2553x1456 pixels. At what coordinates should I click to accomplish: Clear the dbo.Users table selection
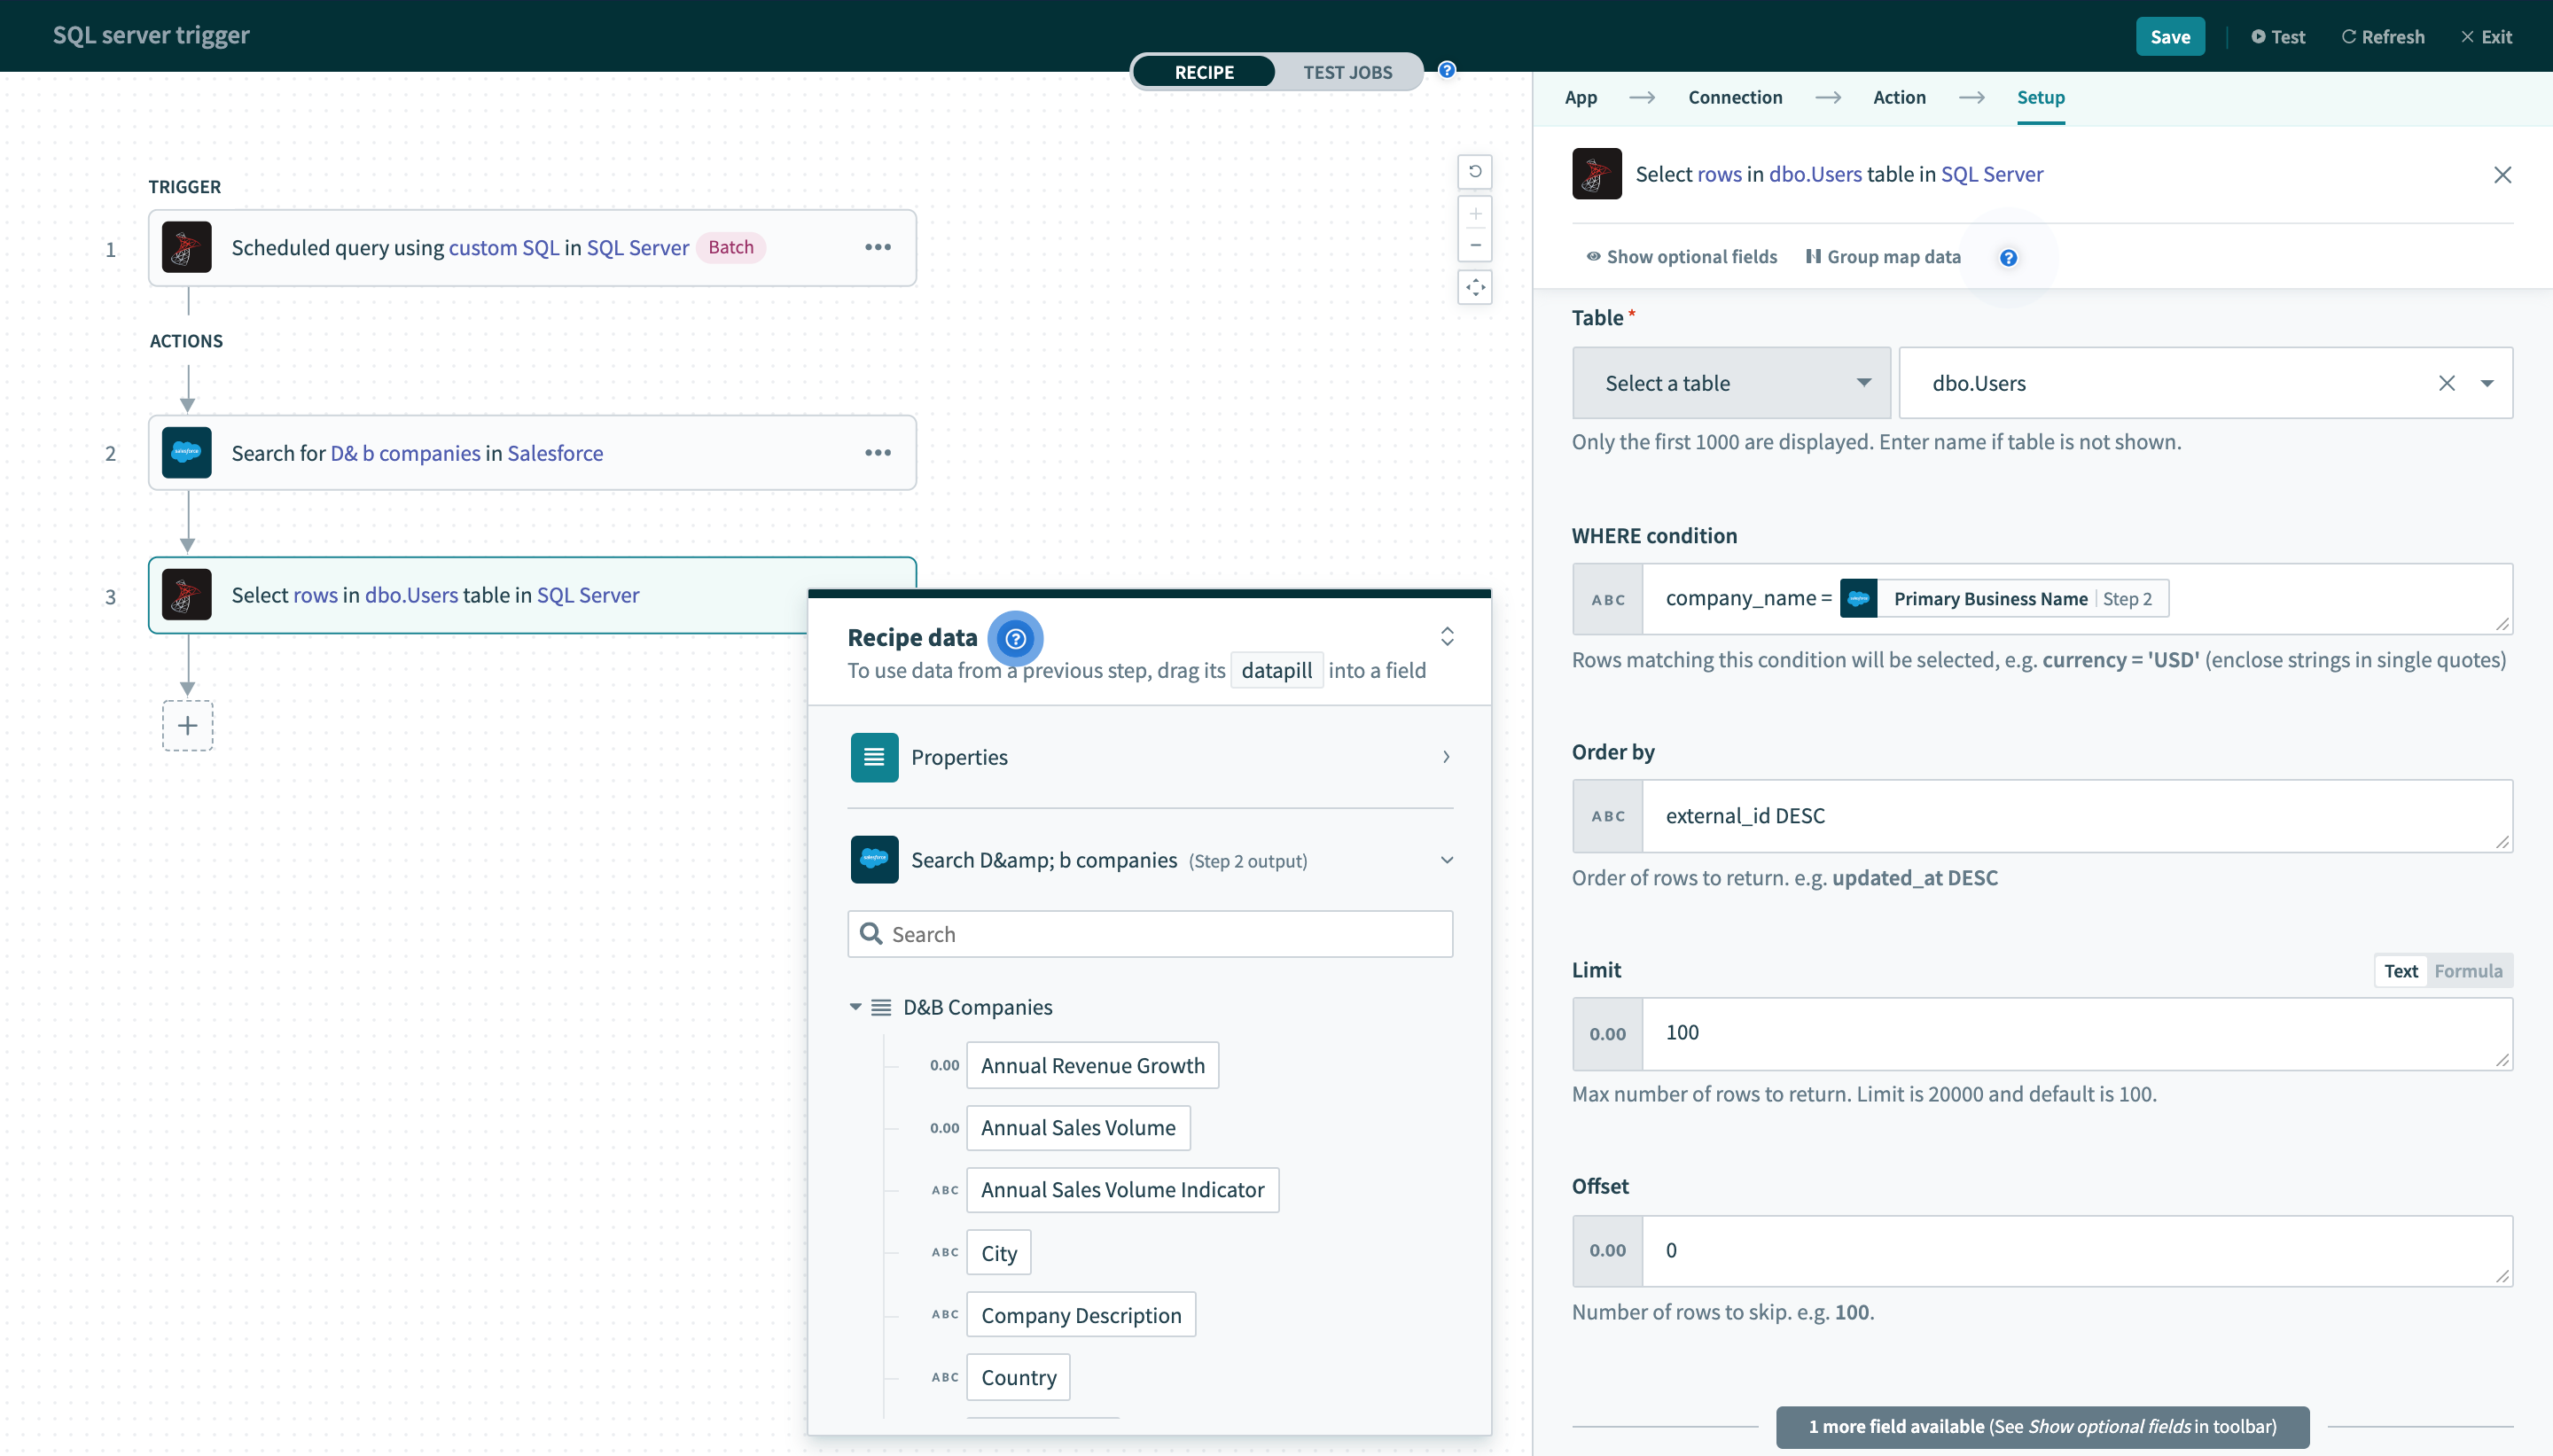2447,383
